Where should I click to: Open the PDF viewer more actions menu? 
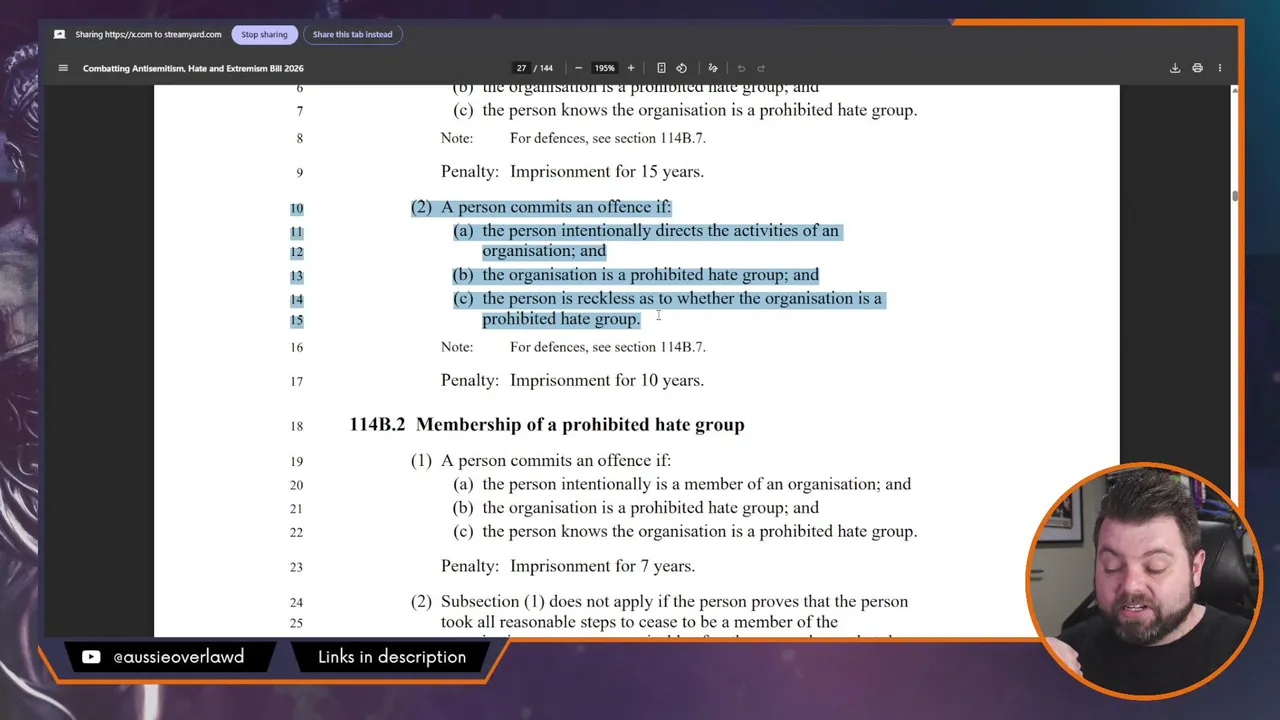[1219, 68]
